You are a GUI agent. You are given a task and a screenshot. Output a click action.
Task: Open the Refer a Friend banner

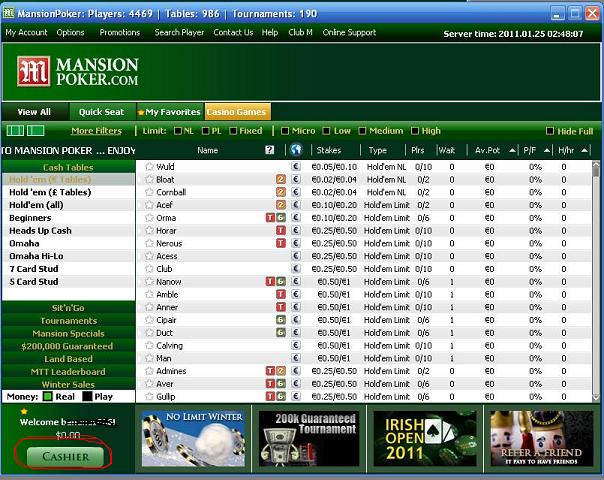tap(541, 438)
